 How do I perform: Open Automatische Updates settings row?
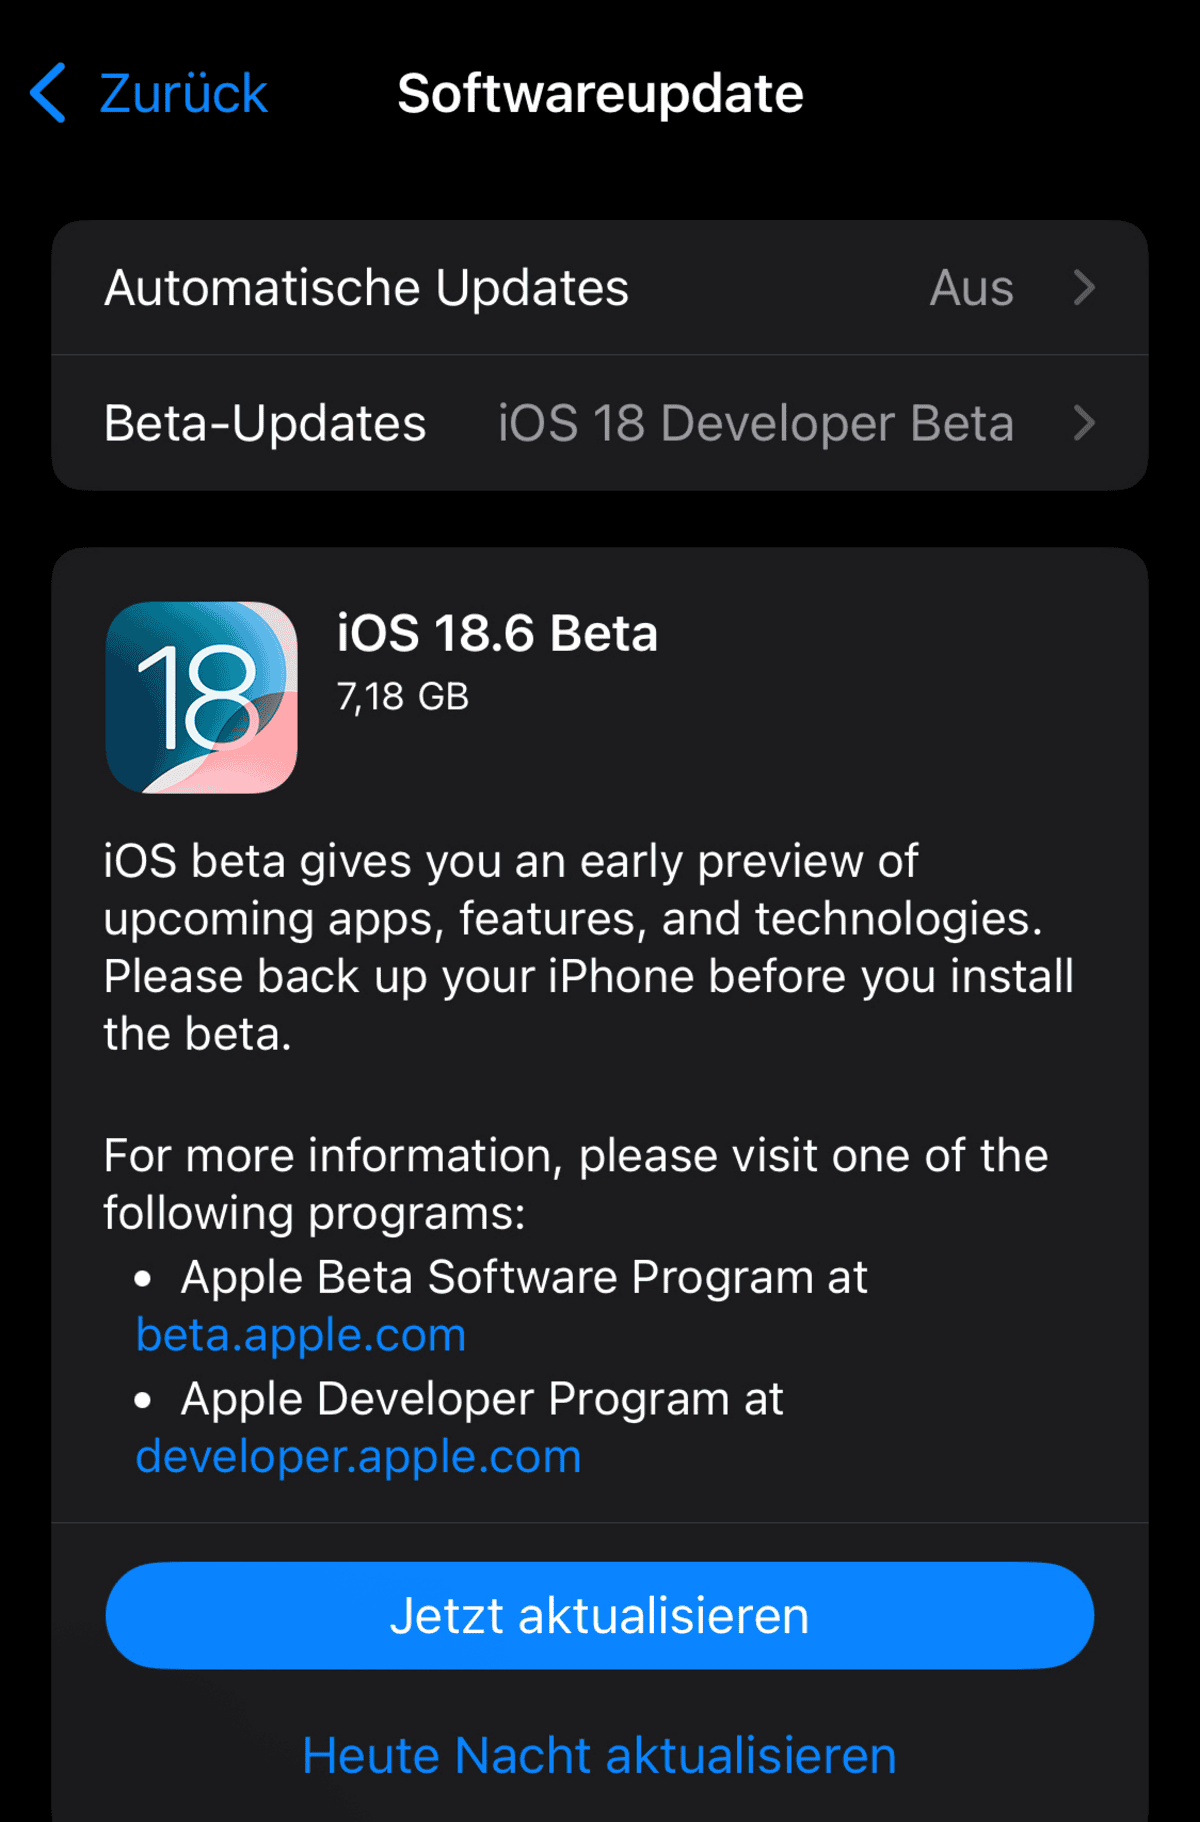pyautogui.click(x=600, y=288)
